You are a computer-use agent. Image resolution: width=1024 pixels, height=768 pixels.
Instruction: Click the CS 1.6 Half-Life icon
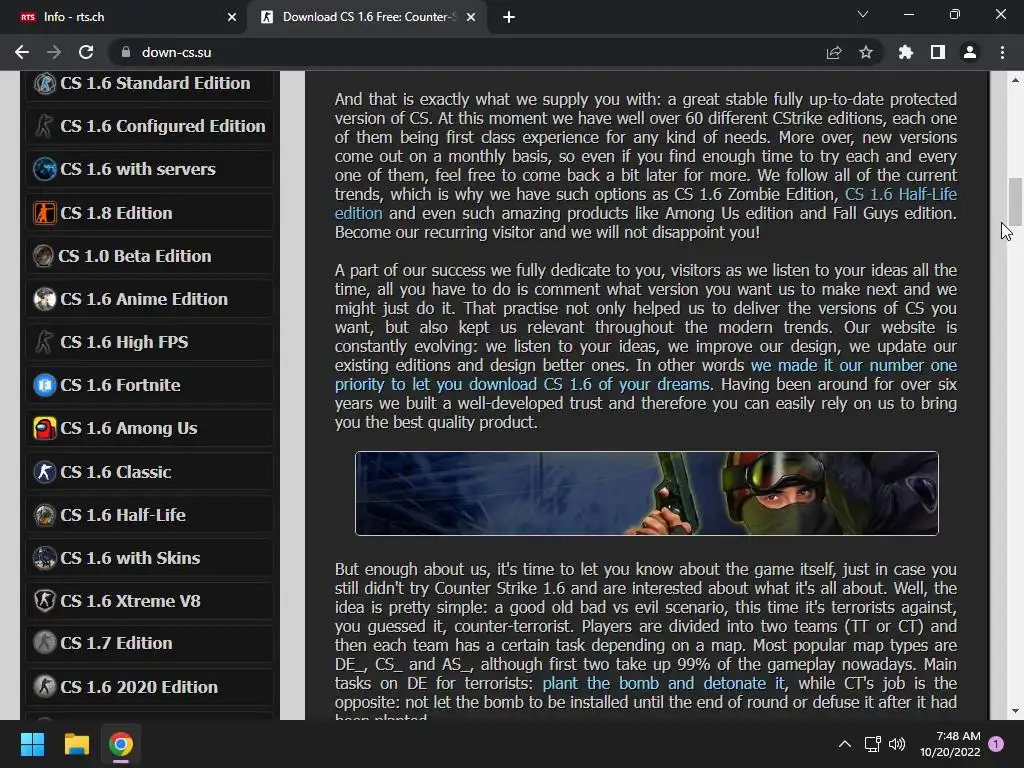tap(44, 515)
